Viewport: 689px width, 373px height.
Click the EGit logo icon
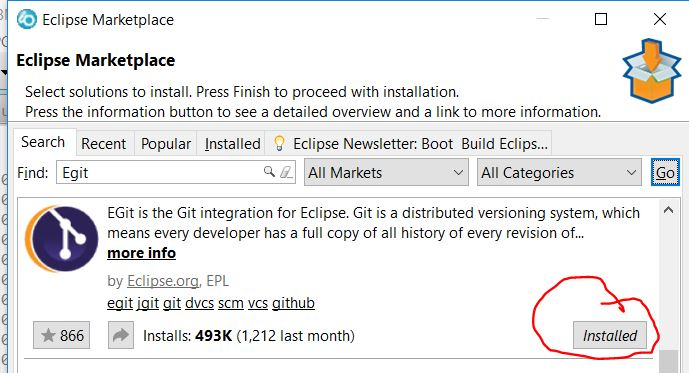click(x=62, y=239)
